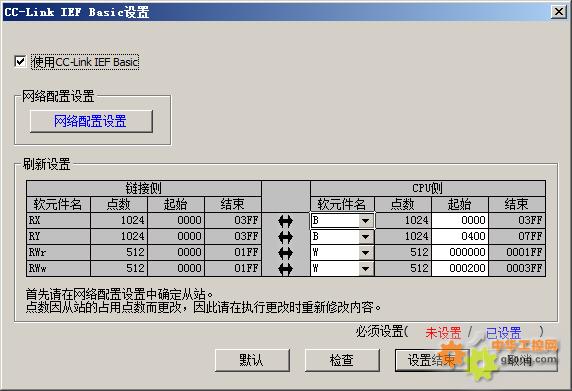Click the red 未设置 legend text
572x391 pixels.
pos(443,333)
